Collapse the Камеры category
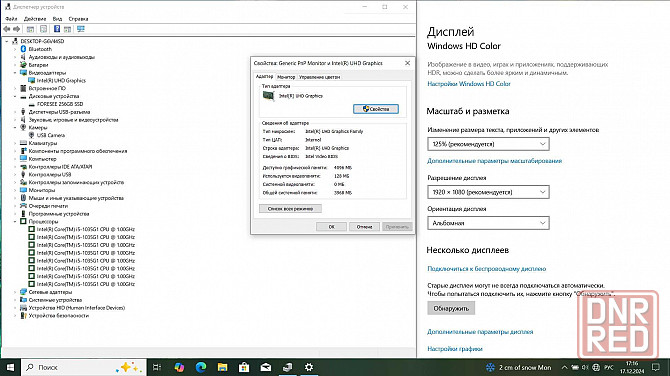 [15, 127]
